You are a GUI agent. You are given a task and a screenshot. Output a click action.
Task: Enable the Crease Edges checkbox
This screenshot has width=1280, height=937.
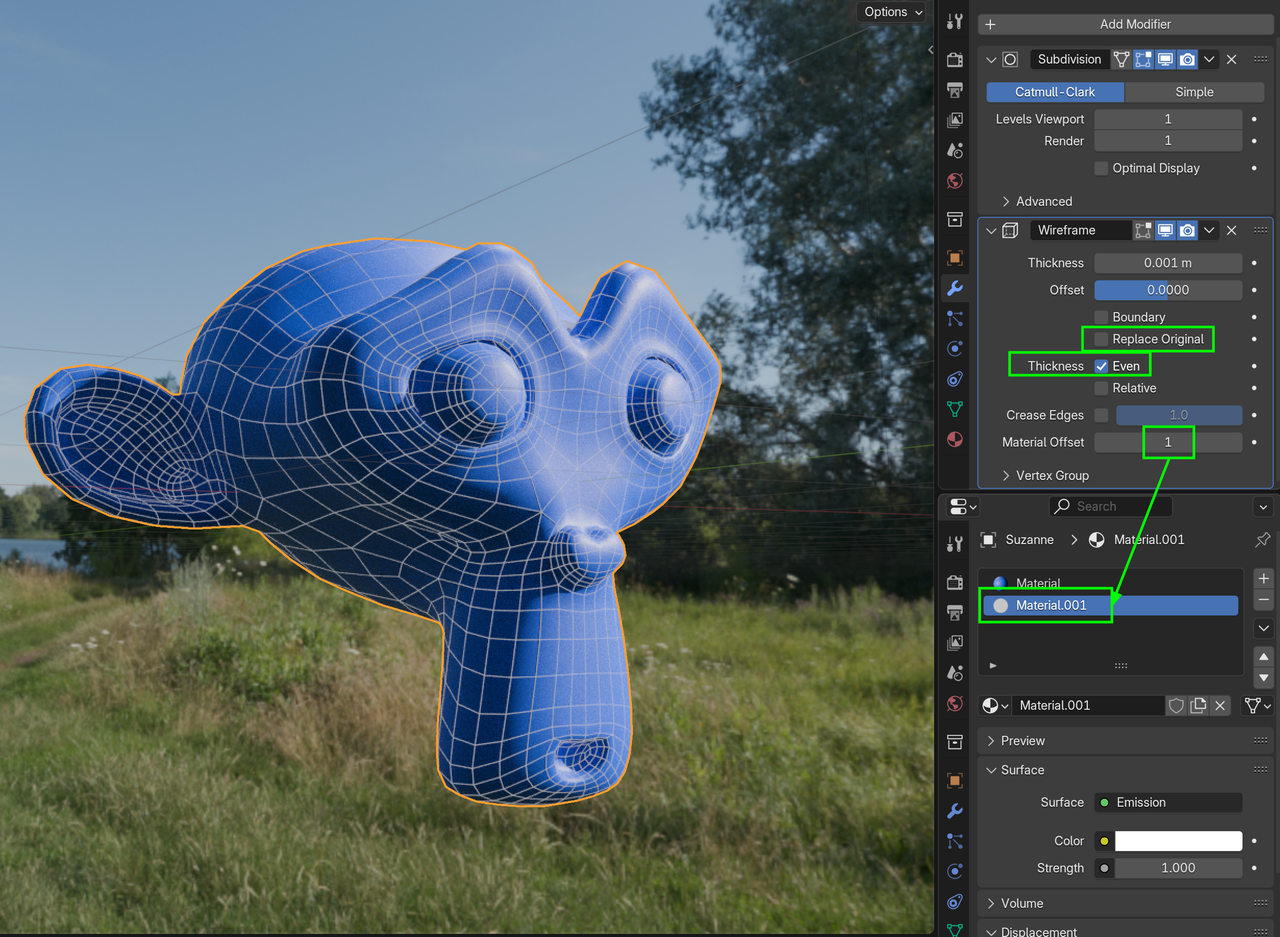pos(1101,415)
